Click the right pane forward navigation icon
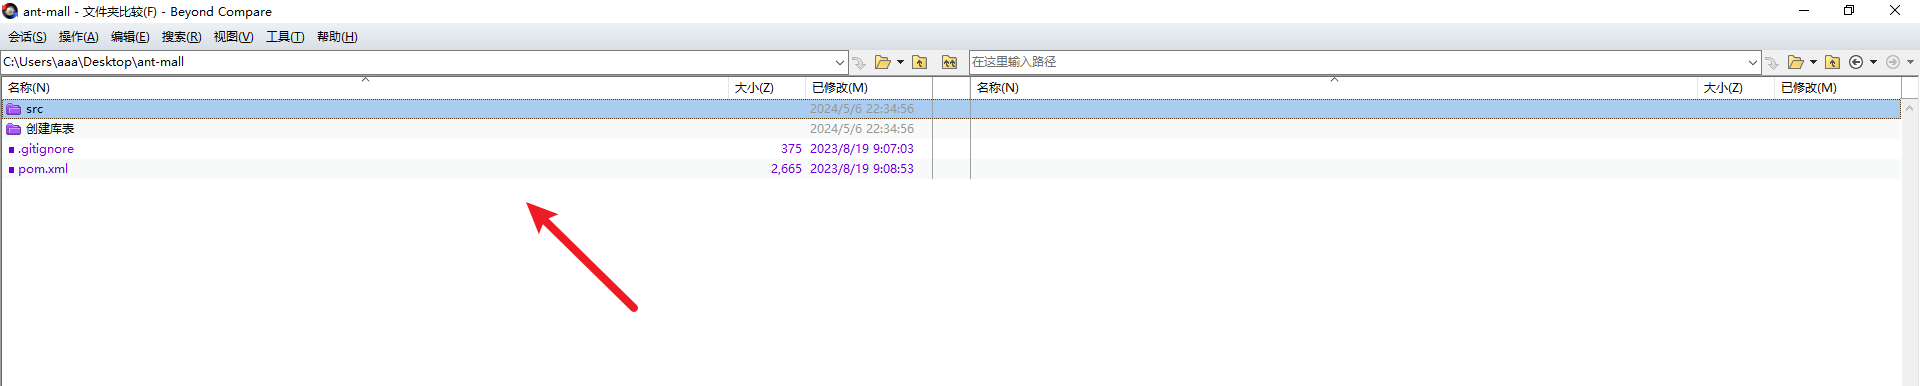 pos(1892,62)
